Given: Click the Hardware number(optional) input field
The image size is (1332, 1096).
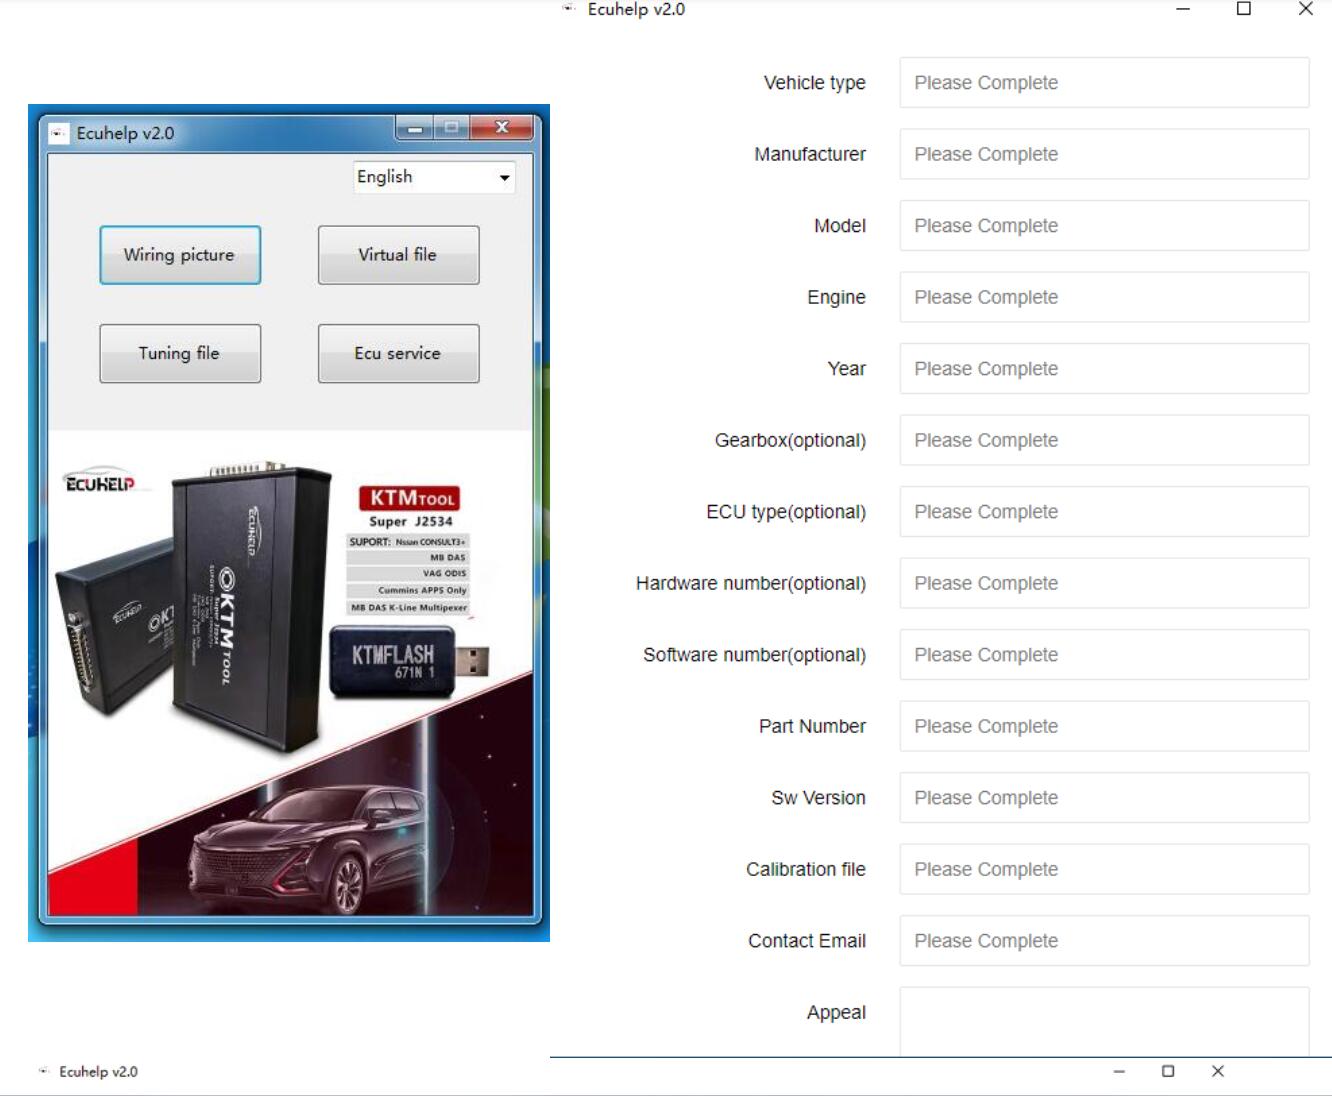Looking at the screenshot, I should [x=1103, y=583].
